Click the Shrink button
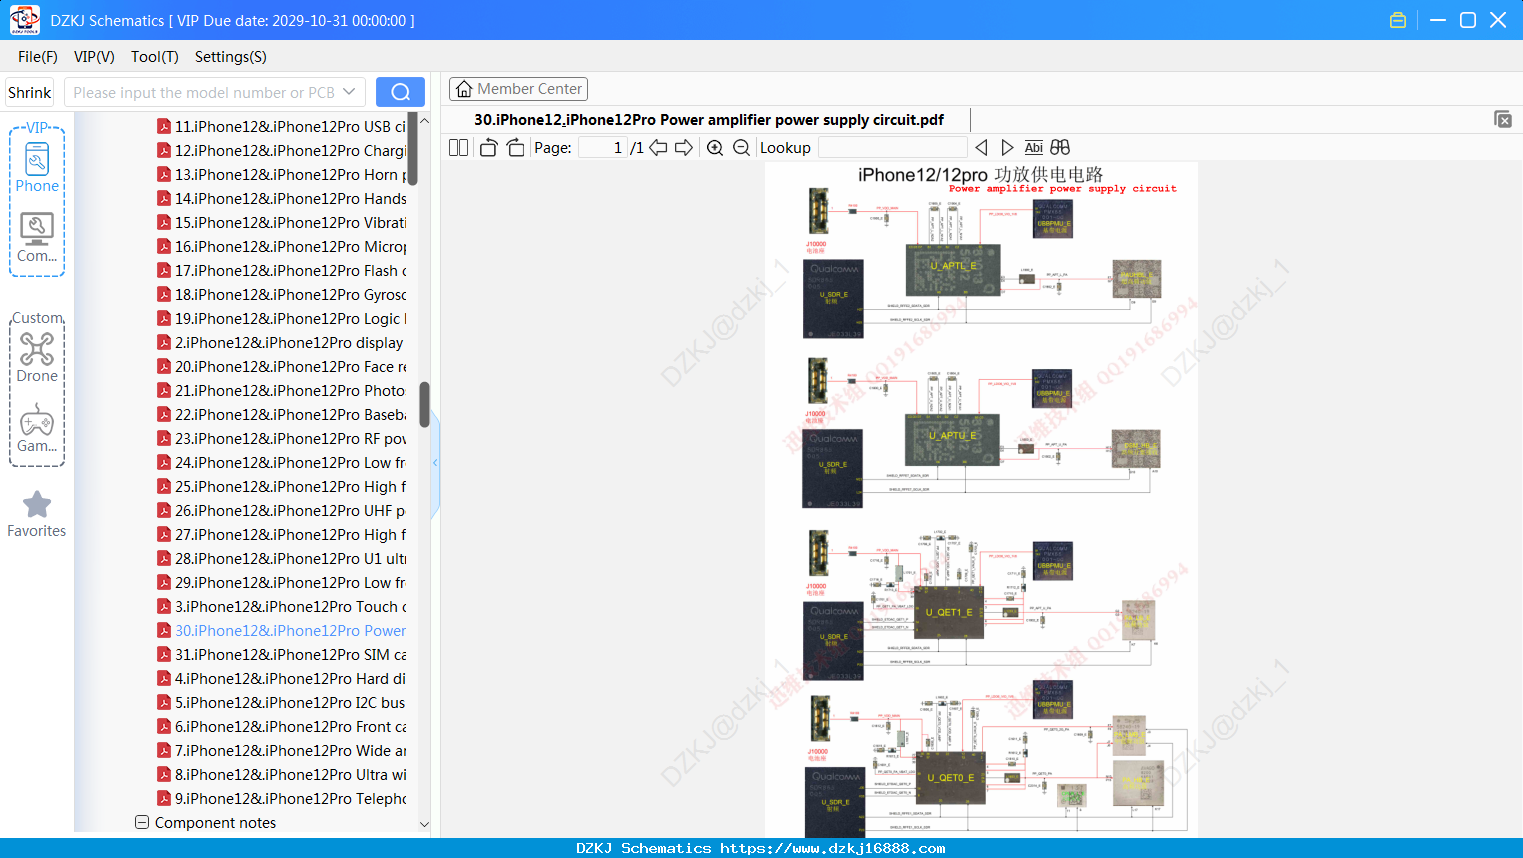 point(30,92)
